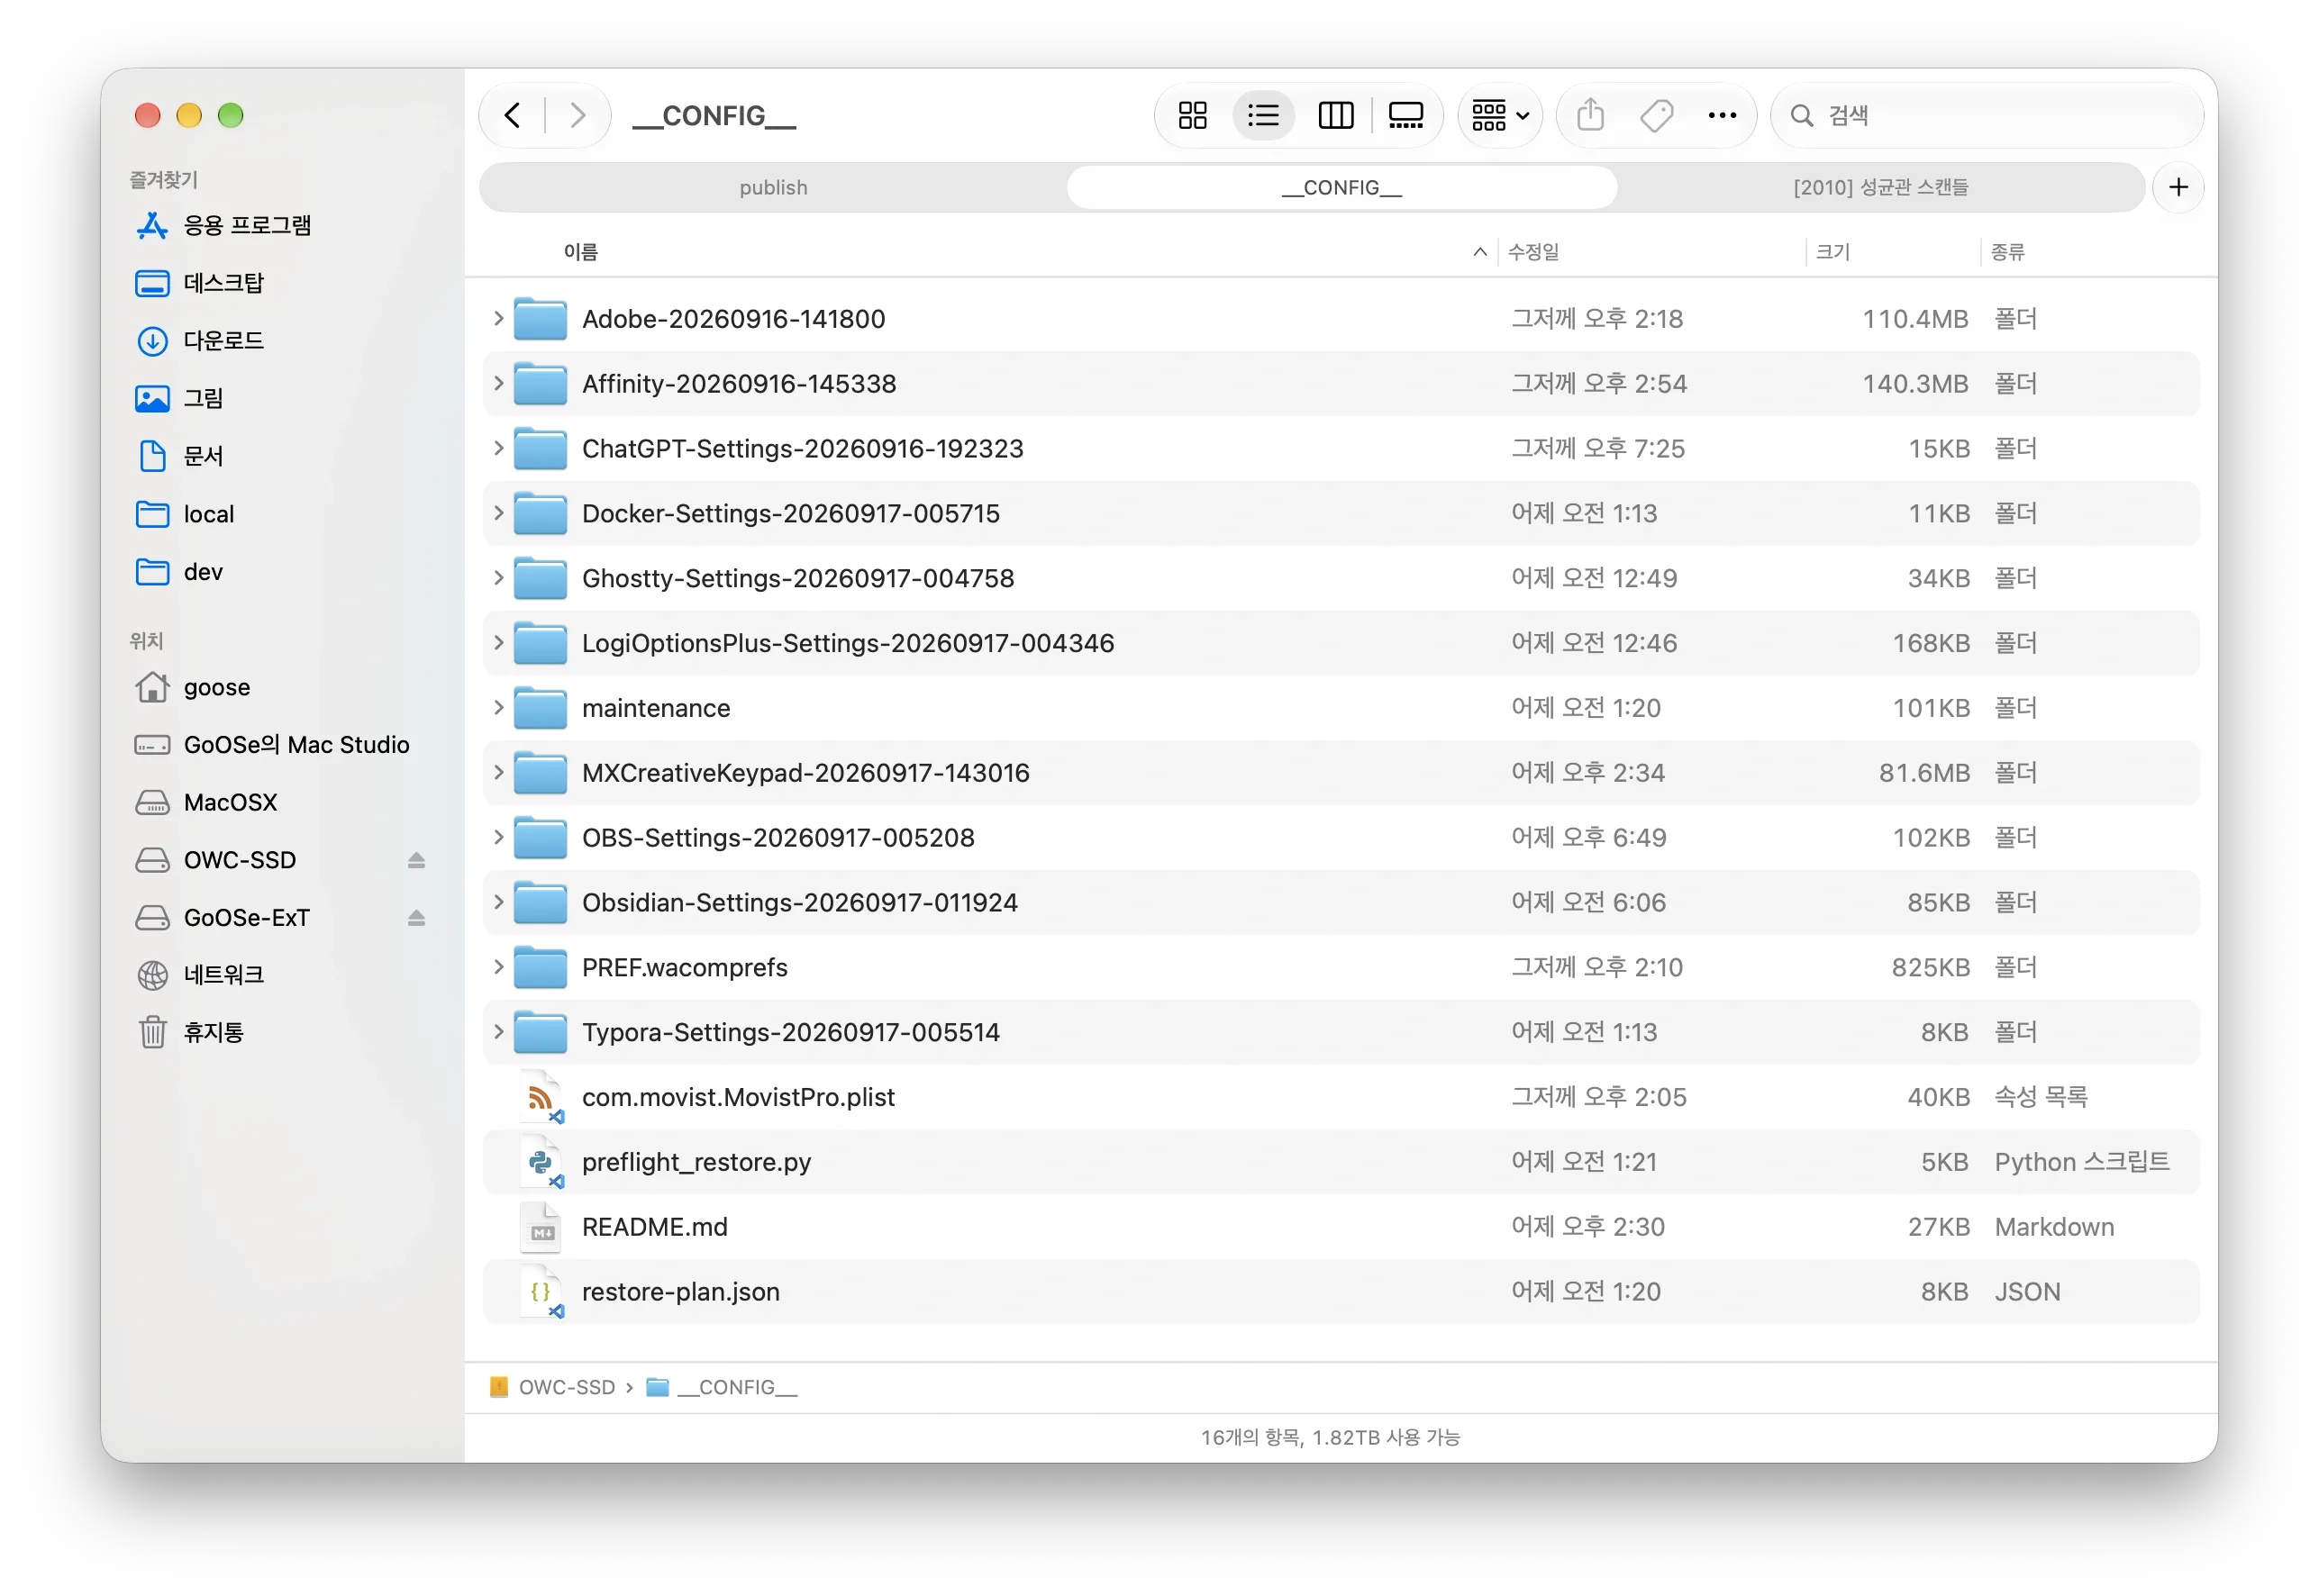This screenshot has width=2319, height=1596.
Task: Expand the OBS-Settings-20260917-005208 folder
Action: point(498,839)
